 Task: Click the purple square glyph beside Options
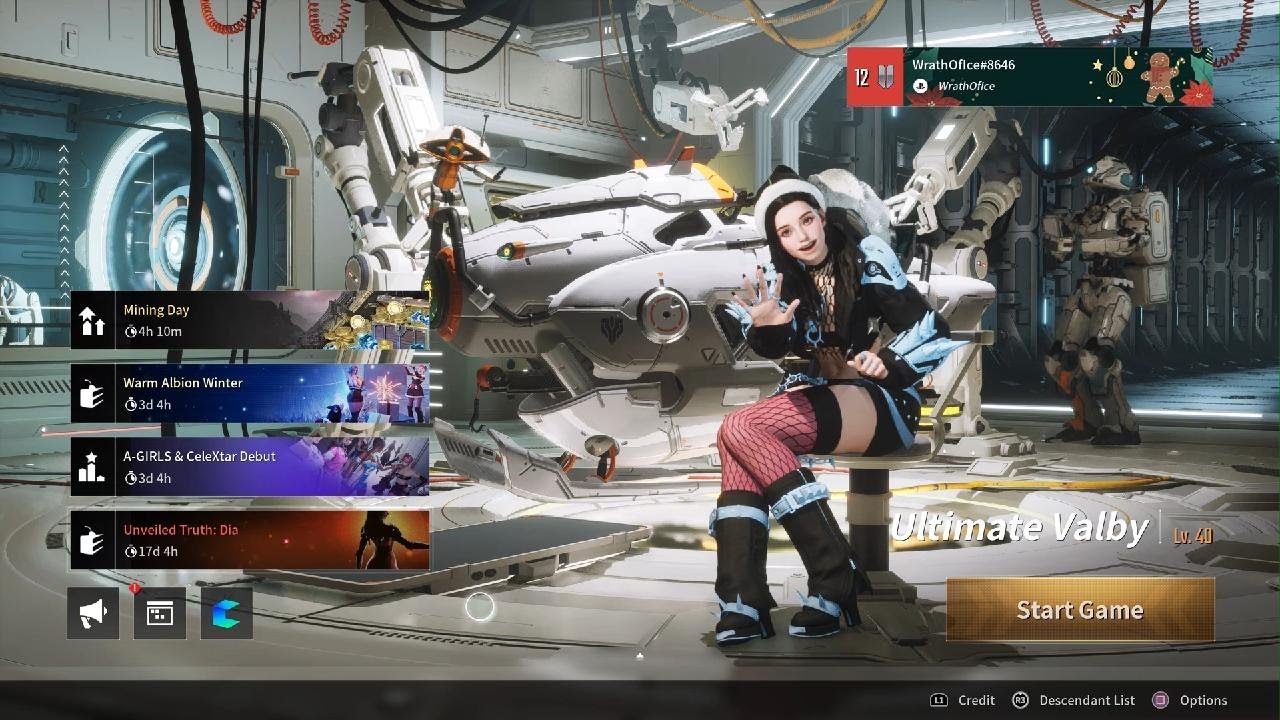click(1160, 700)
